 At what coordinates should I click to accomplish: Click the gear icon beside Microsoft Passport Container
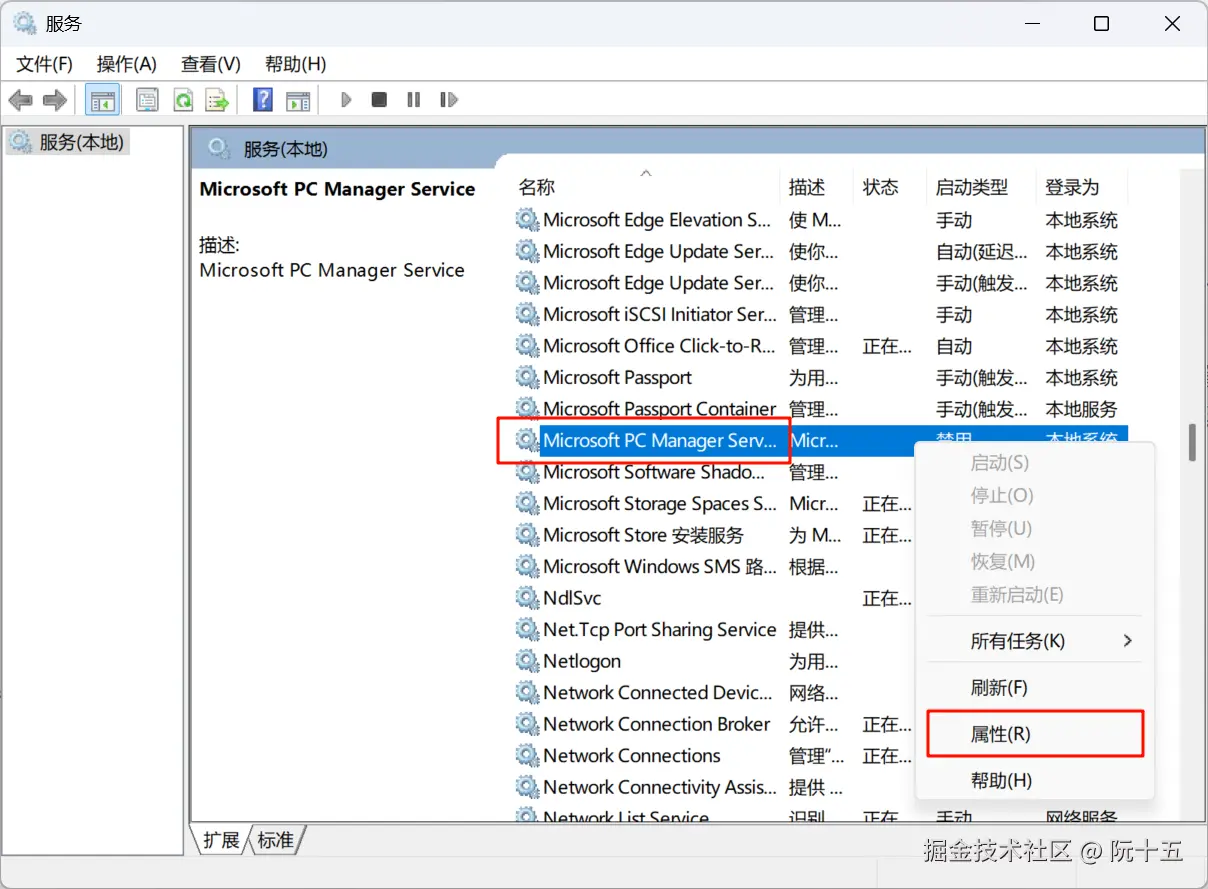[x=527, y=409]
